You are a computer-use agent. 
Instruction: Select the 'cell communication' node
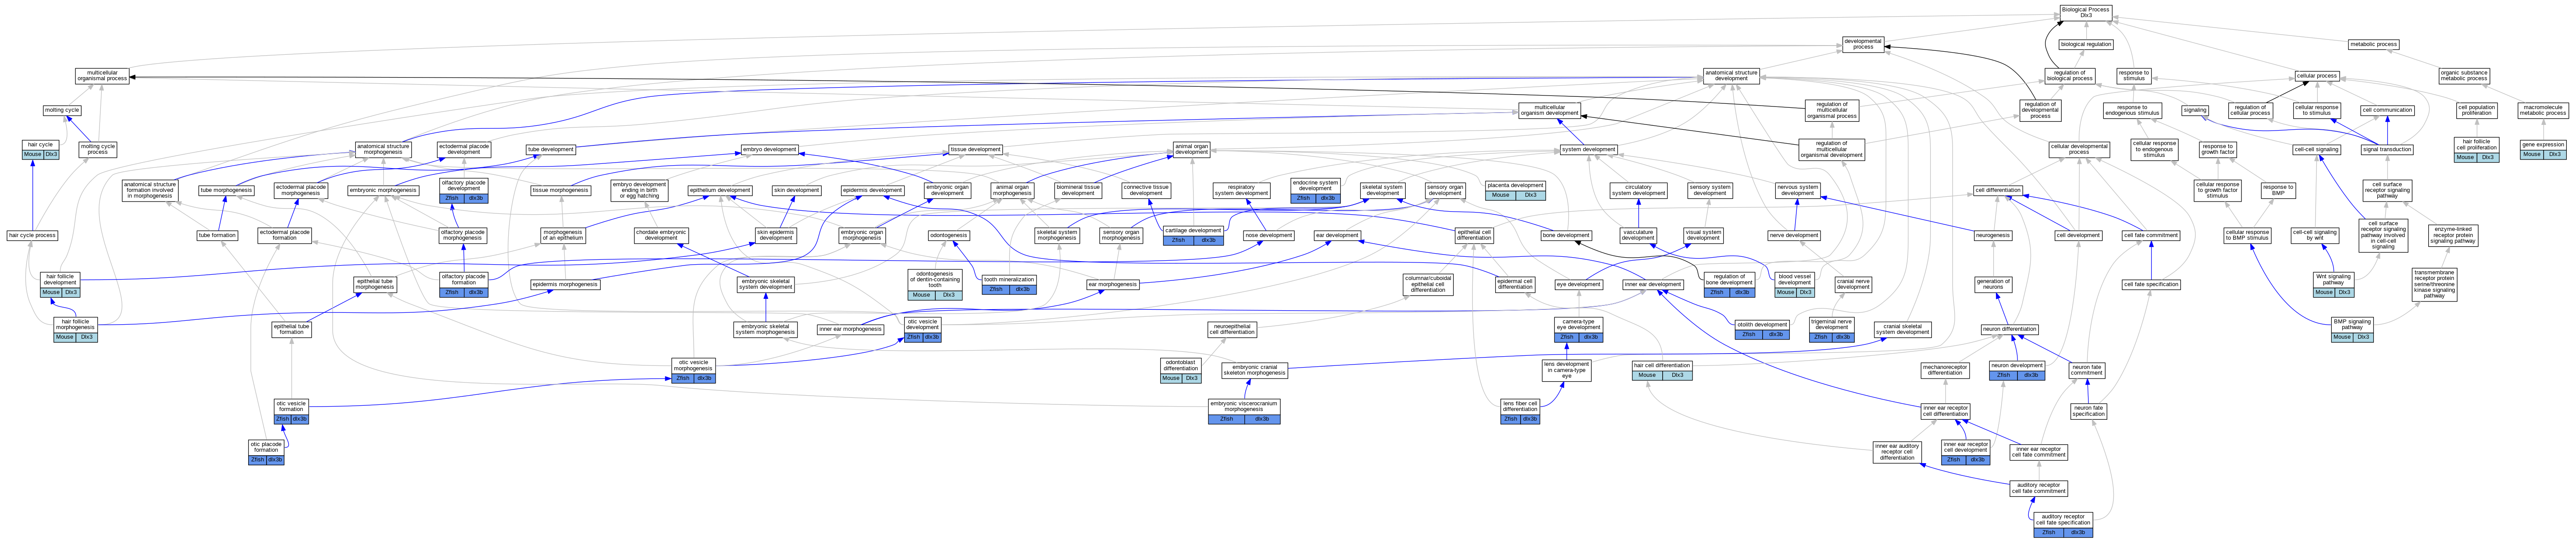(2387, 110)
